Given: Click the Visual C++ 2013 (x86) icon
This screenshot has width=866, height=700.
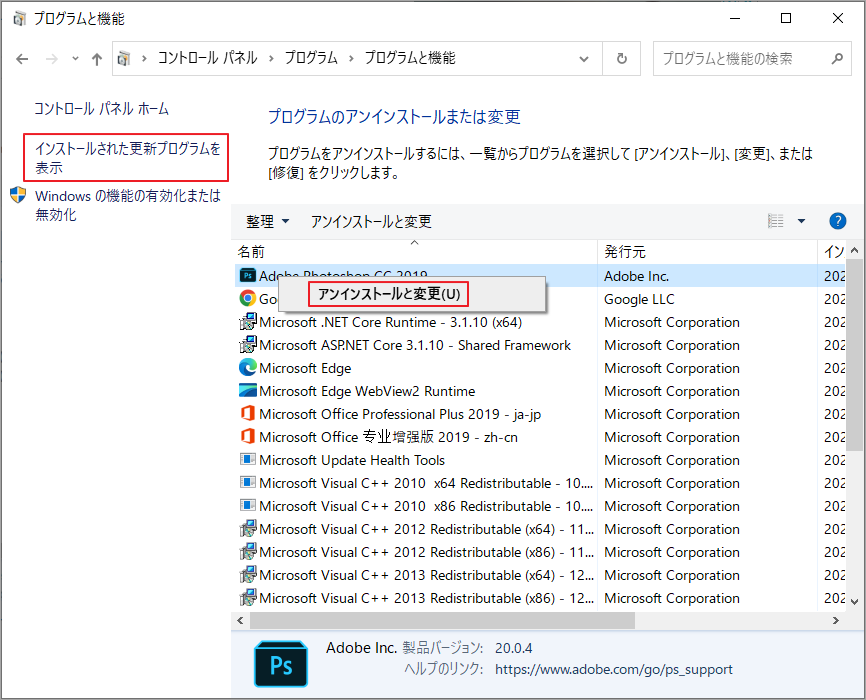Looking at the screenshot, I should 247,598.
